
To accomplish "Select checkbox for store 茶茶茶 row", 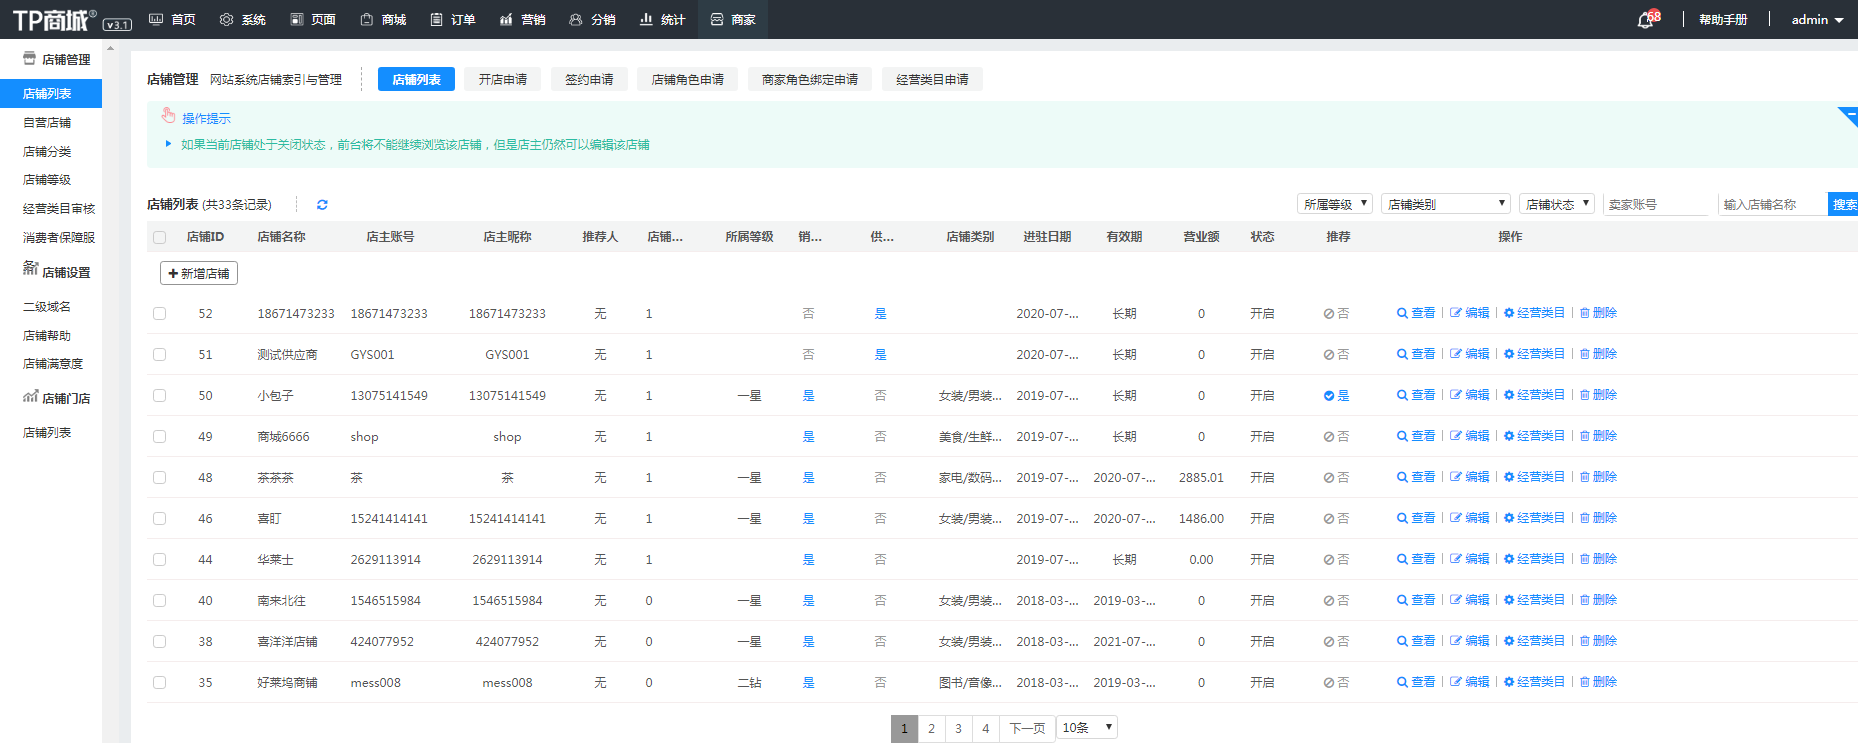I will click(x=160, y=478).
